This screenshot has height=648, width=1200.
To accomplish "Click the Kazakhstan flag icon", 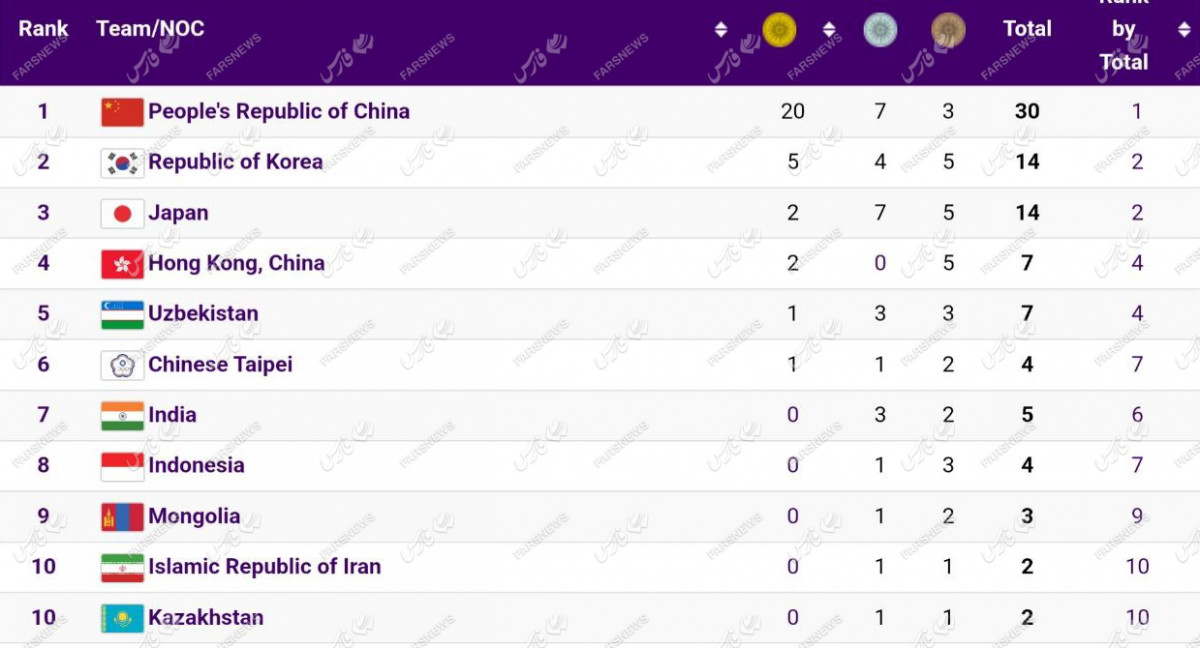I will [x=122, y=618].
